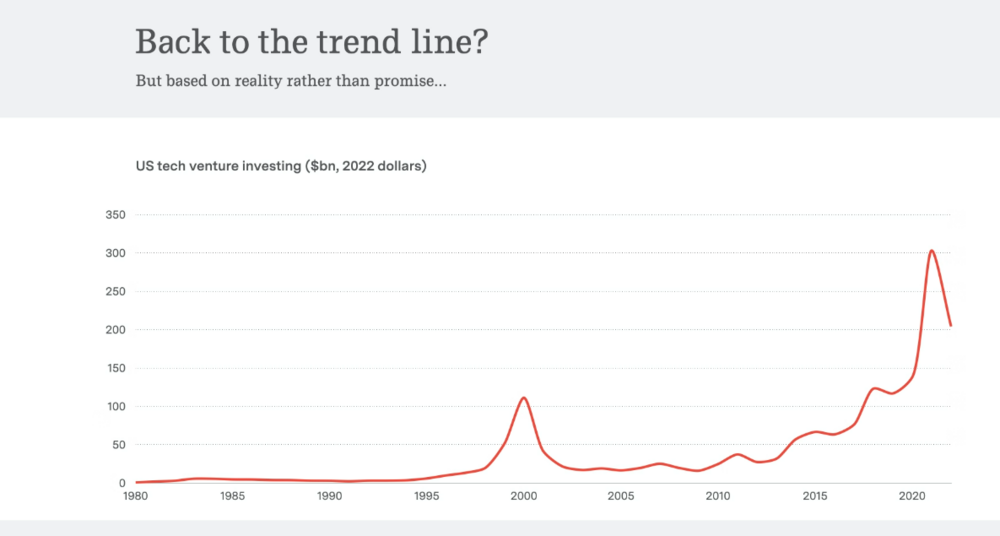Click the 200 y-axis label
1000x536 pixels.
point(113,330)
